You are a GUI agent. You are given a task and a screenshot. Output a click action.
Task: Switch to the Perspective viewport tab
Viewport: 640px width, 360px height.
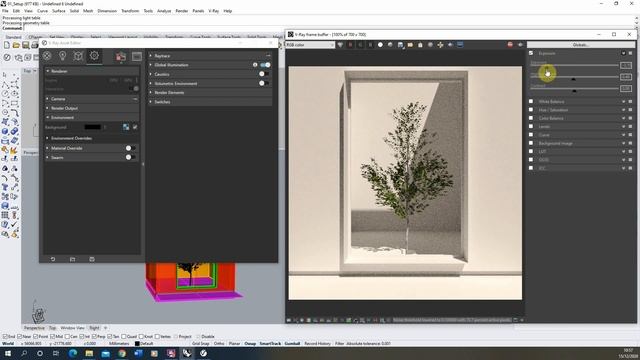[x=34, y=328]
